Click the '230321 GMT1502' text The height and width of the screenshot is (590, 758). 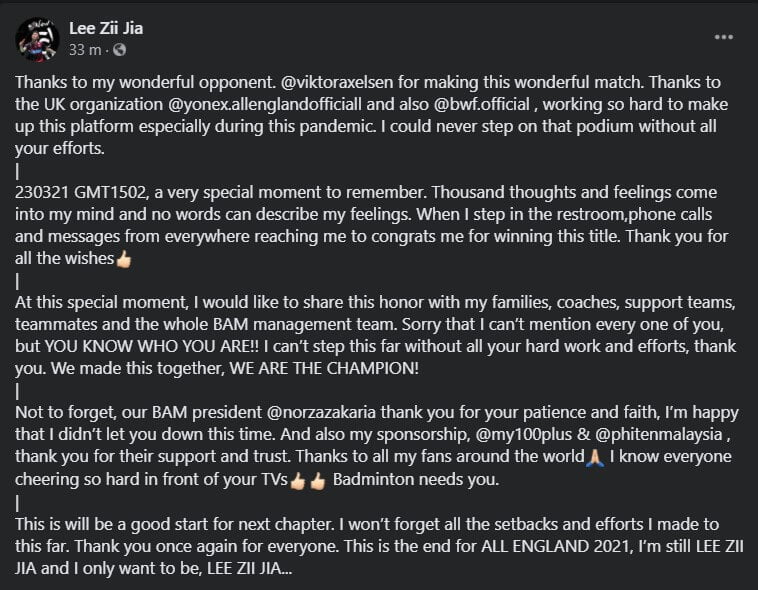[x=80, y=192]
